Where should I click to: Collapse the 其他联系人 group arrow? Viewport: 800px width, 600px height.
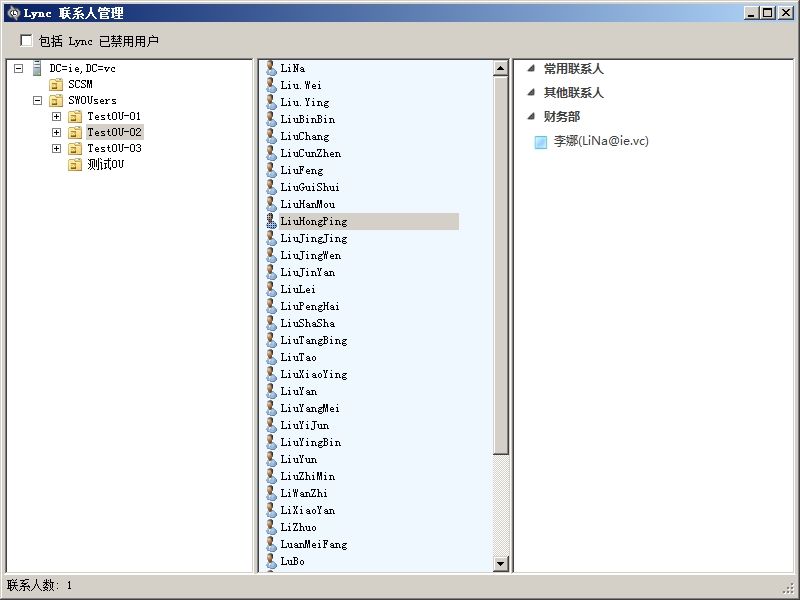coord(531,93)
